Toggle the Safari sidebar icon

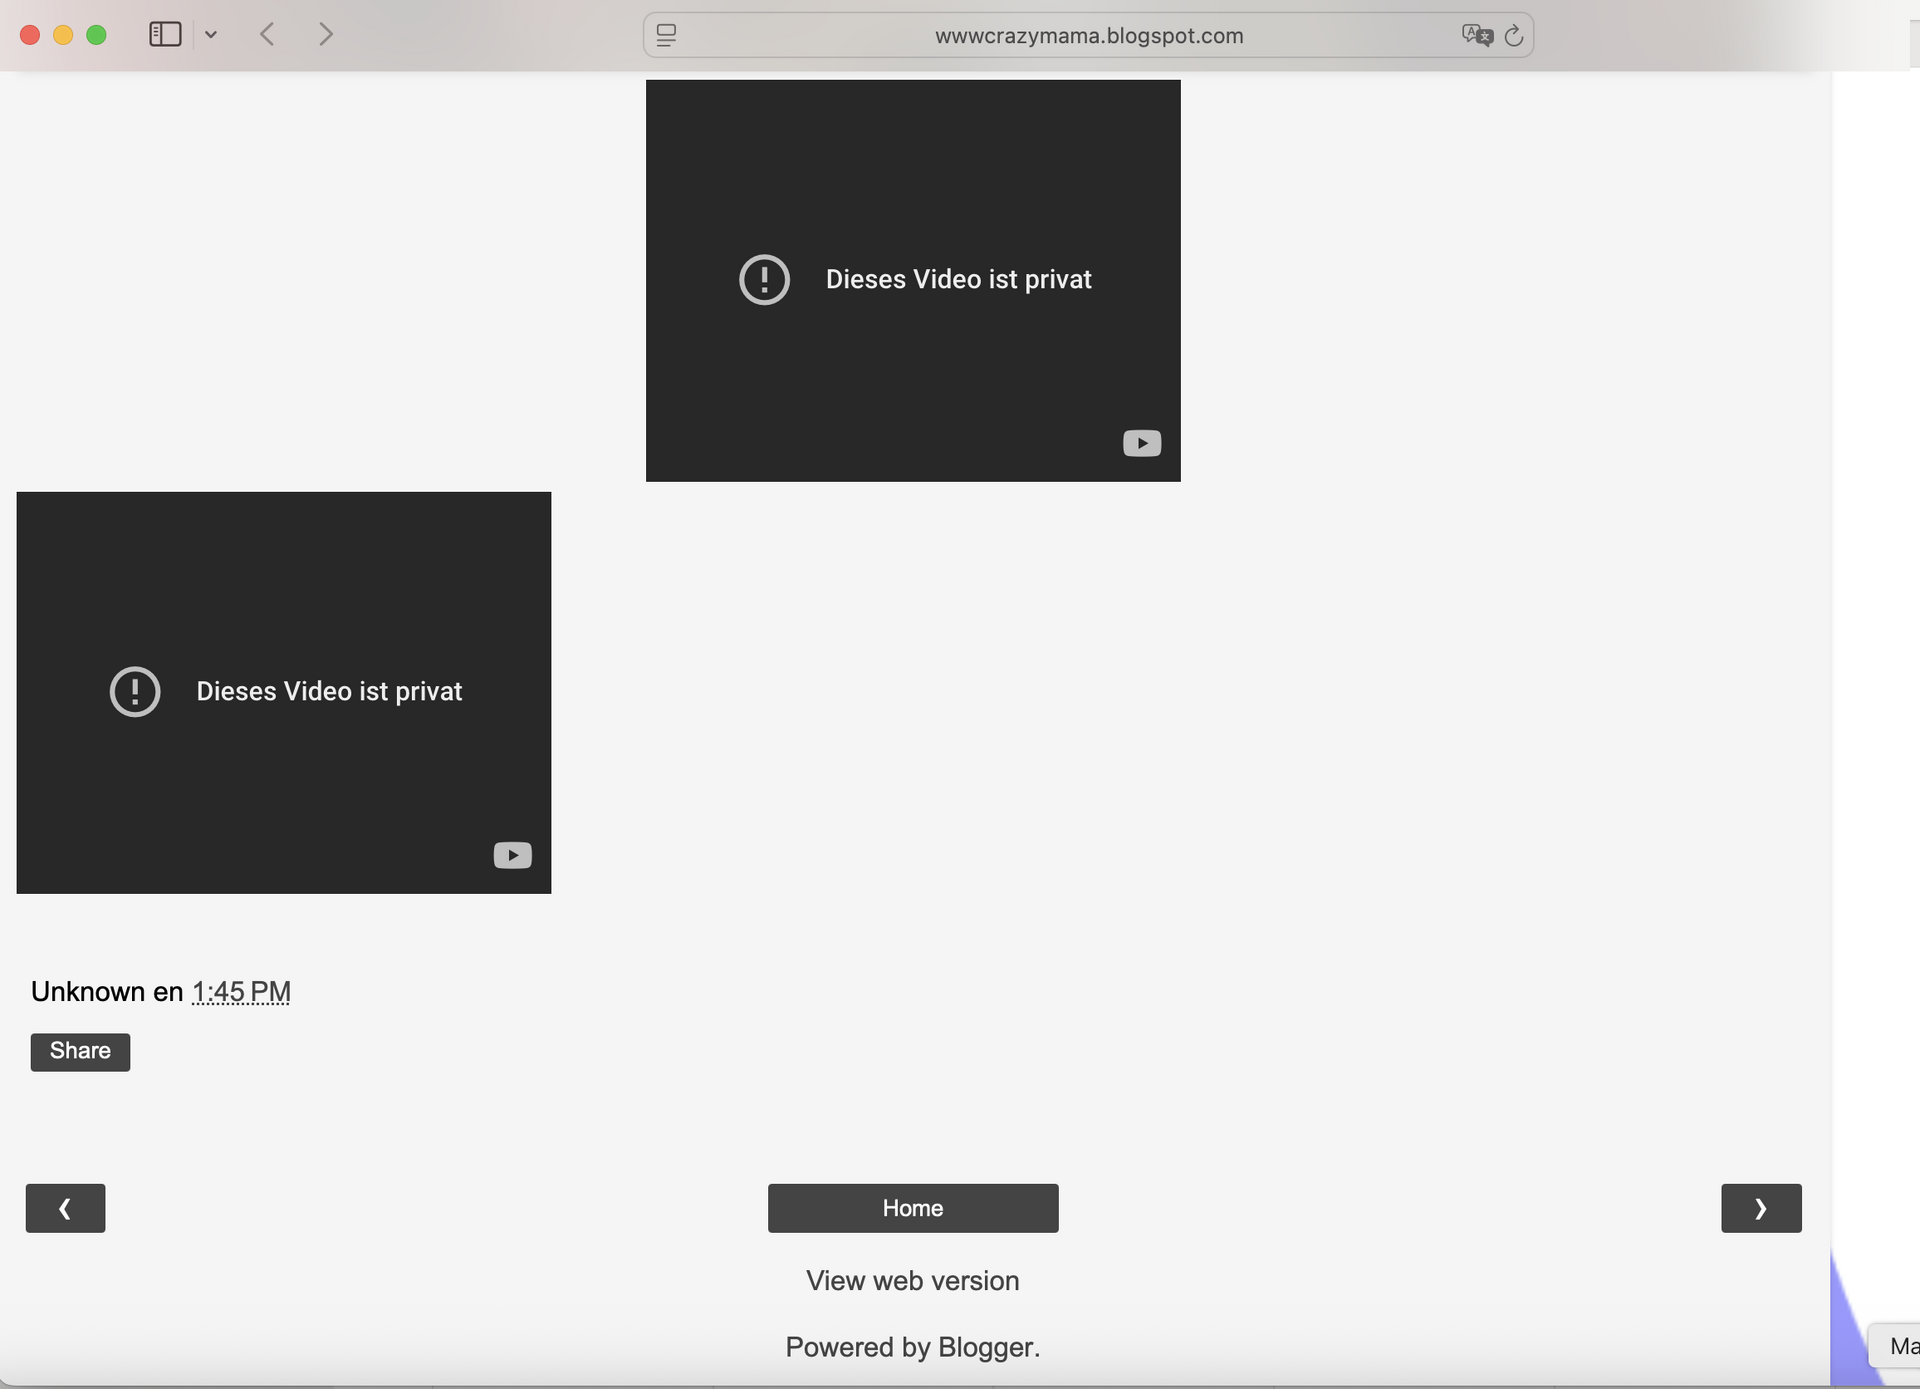[165, 35]
